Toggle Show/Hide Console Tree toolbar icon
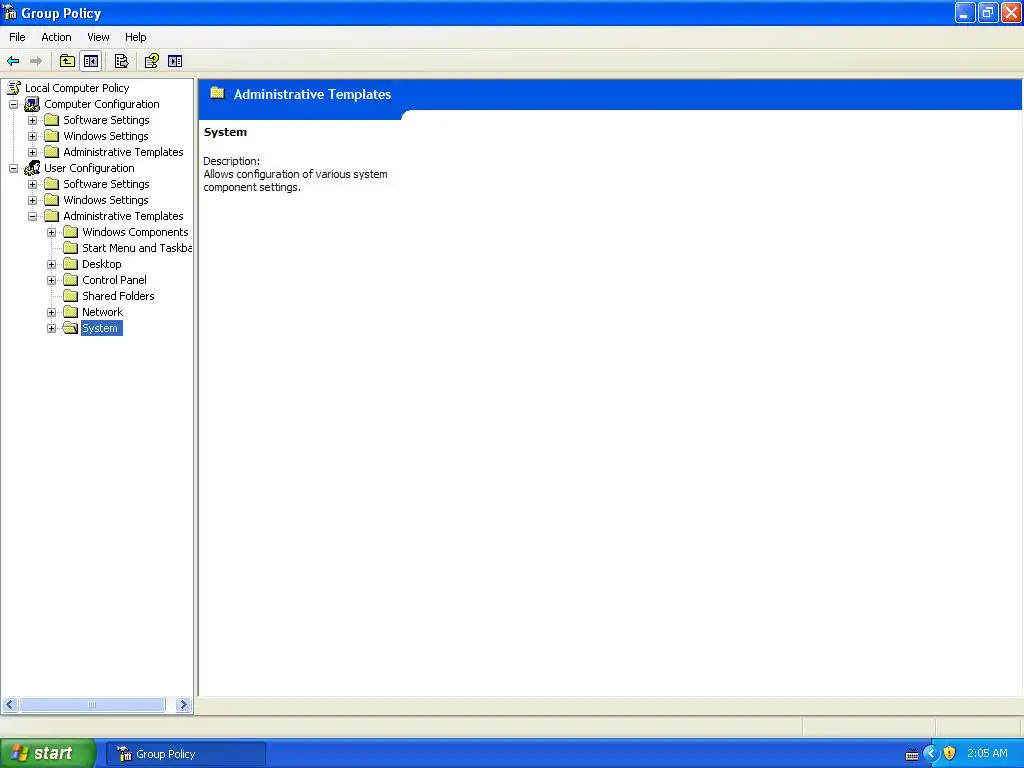The image size is (1024, 768). coord(91,61)
